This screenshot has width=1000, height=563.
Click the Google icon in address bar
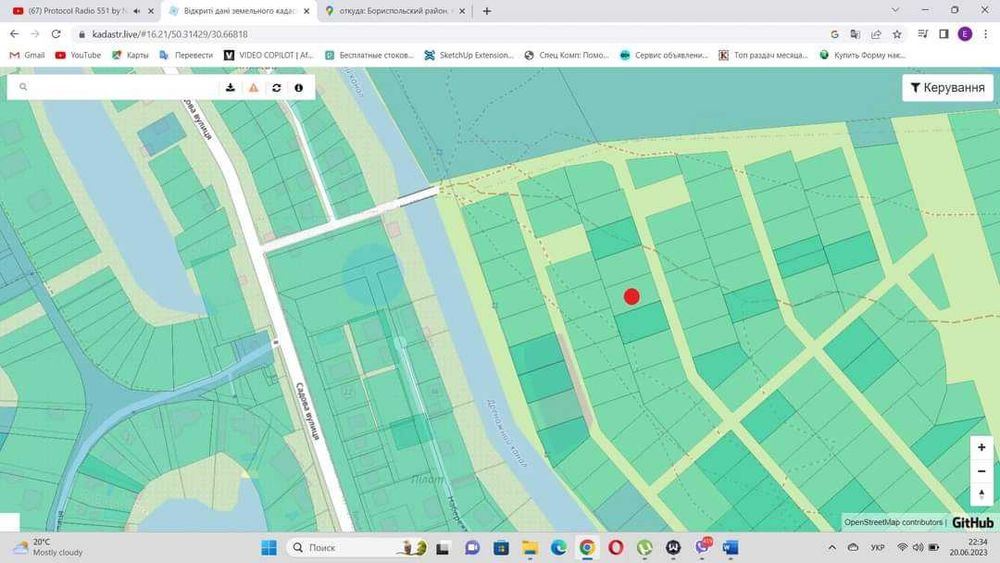834,34
